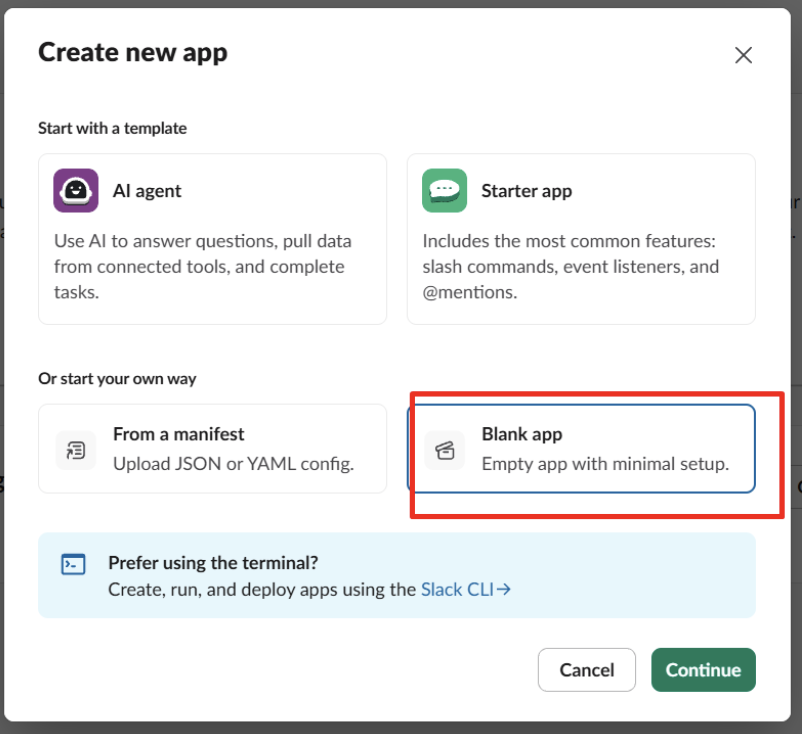Image resolution: width=802 pixels, height=734 pixels.
Task: Click the Blank app box icon
Action: point(444,450)
